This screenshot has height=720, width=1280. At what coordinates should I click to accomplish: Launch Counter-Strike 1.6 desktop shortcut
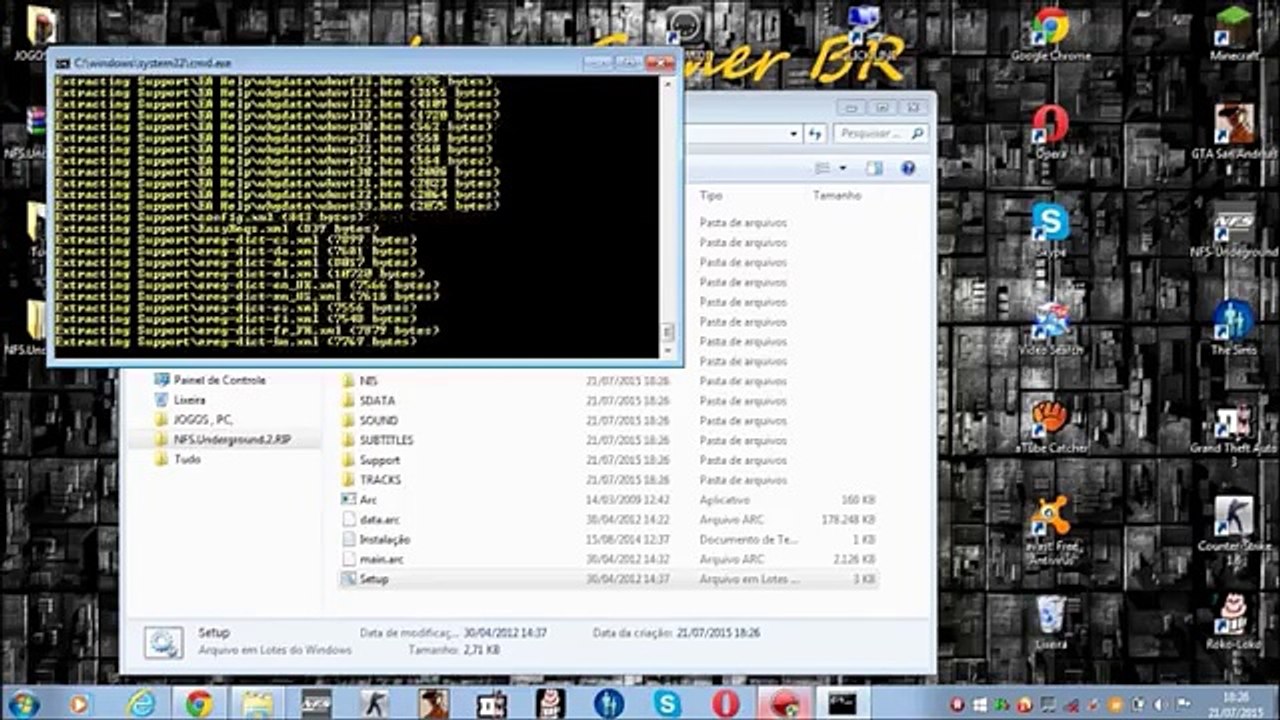click(x=1234, y=528)
